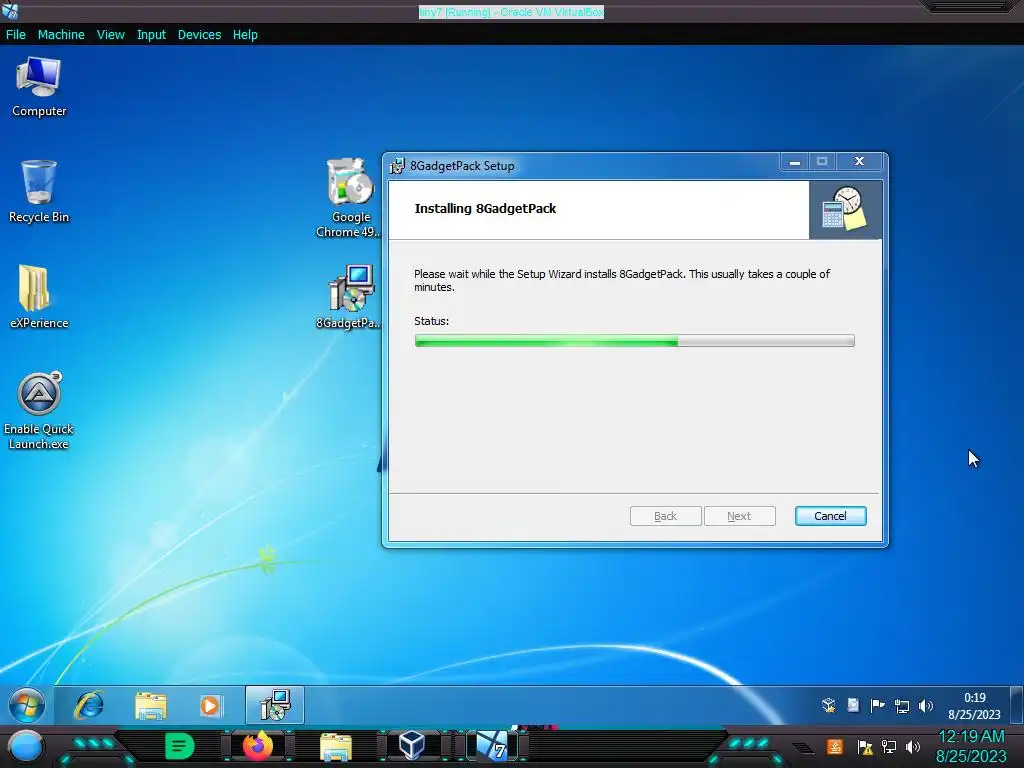Screen dimensions: 1024x768
Task: Open the VirtualBox View menu
Action: [110, 35]
